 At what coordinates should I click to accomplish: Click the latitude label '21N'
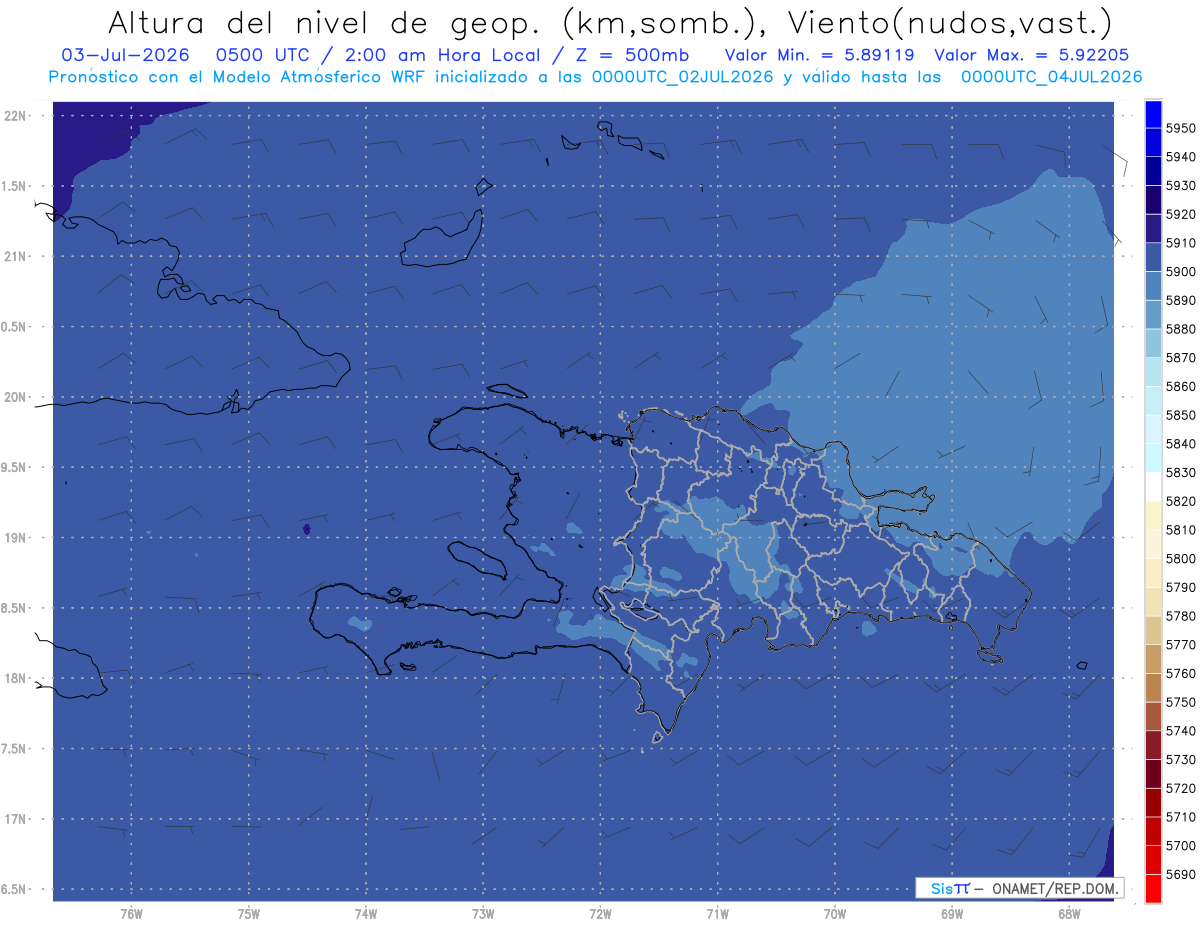coord(15,256)
